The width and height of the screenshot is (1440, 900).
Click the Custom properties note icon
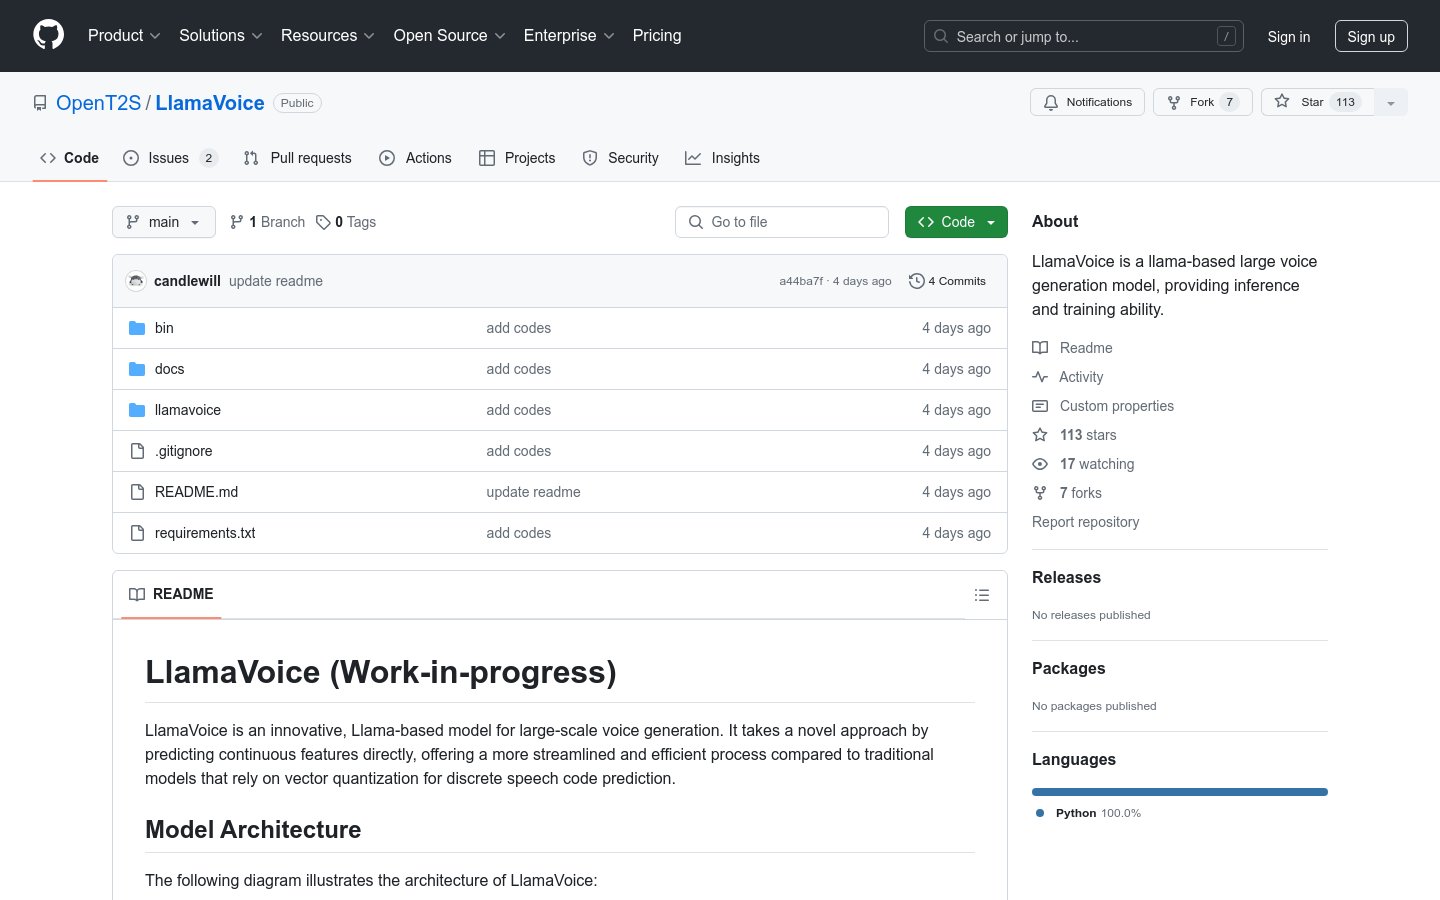click(x=1040, y=406)
